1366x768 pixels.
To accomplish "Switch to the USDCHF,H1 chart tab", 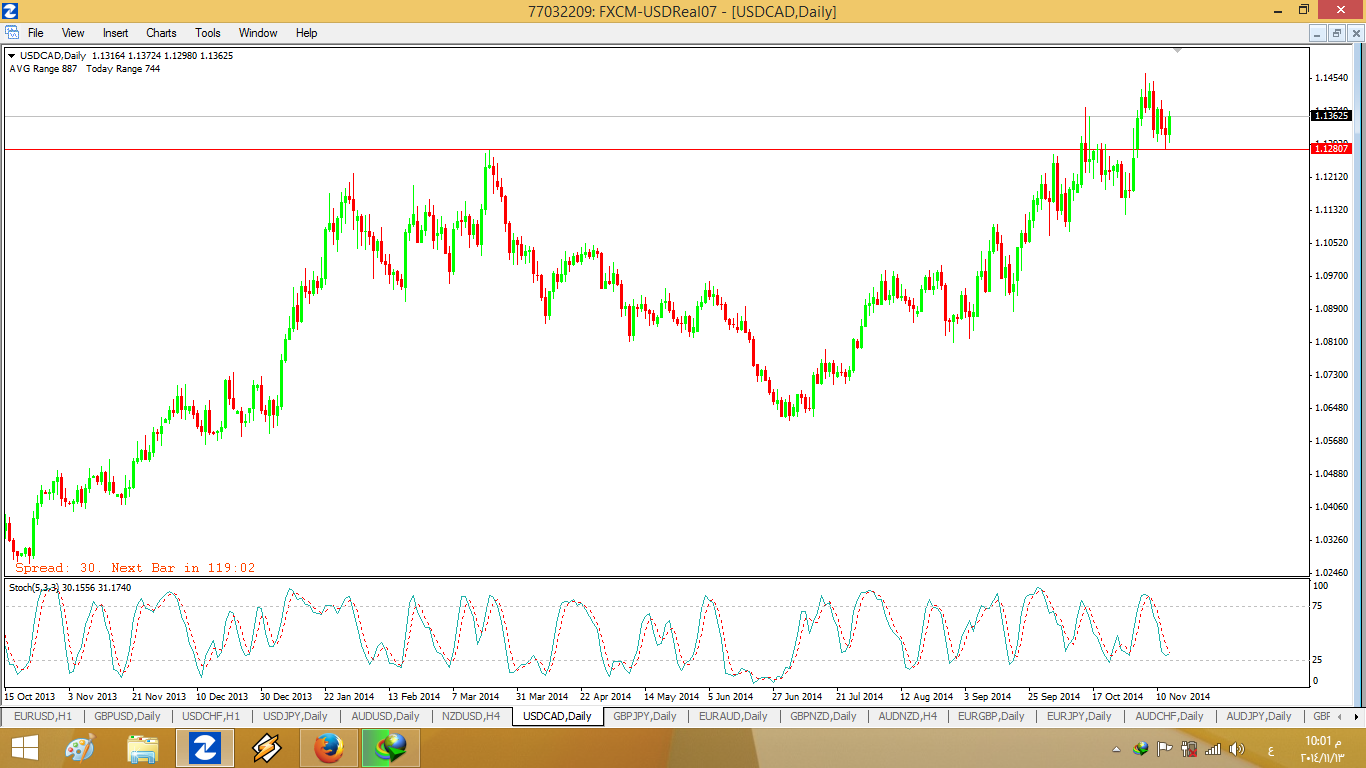I will coord(211,716).
